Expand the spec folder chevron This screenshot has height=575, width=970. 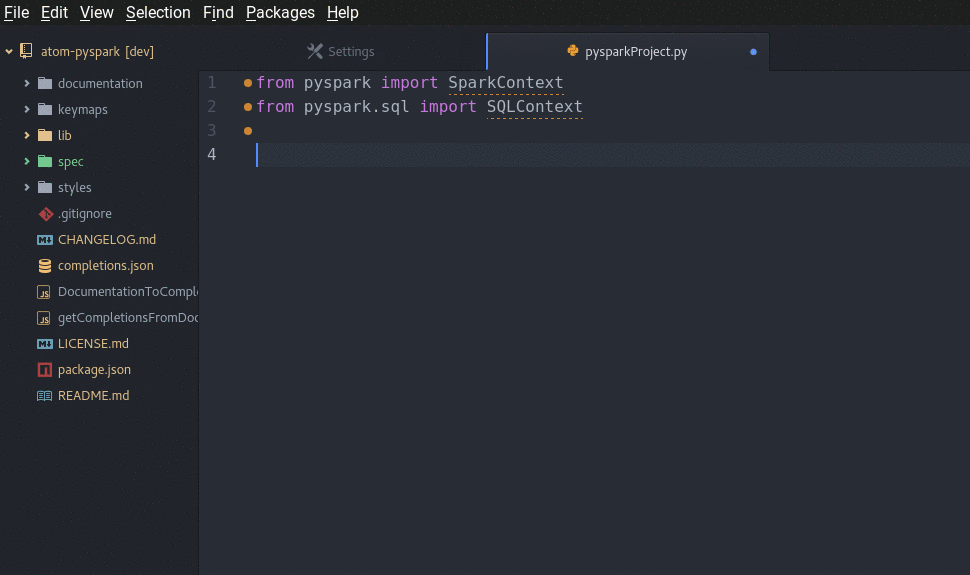pos(27,161)
